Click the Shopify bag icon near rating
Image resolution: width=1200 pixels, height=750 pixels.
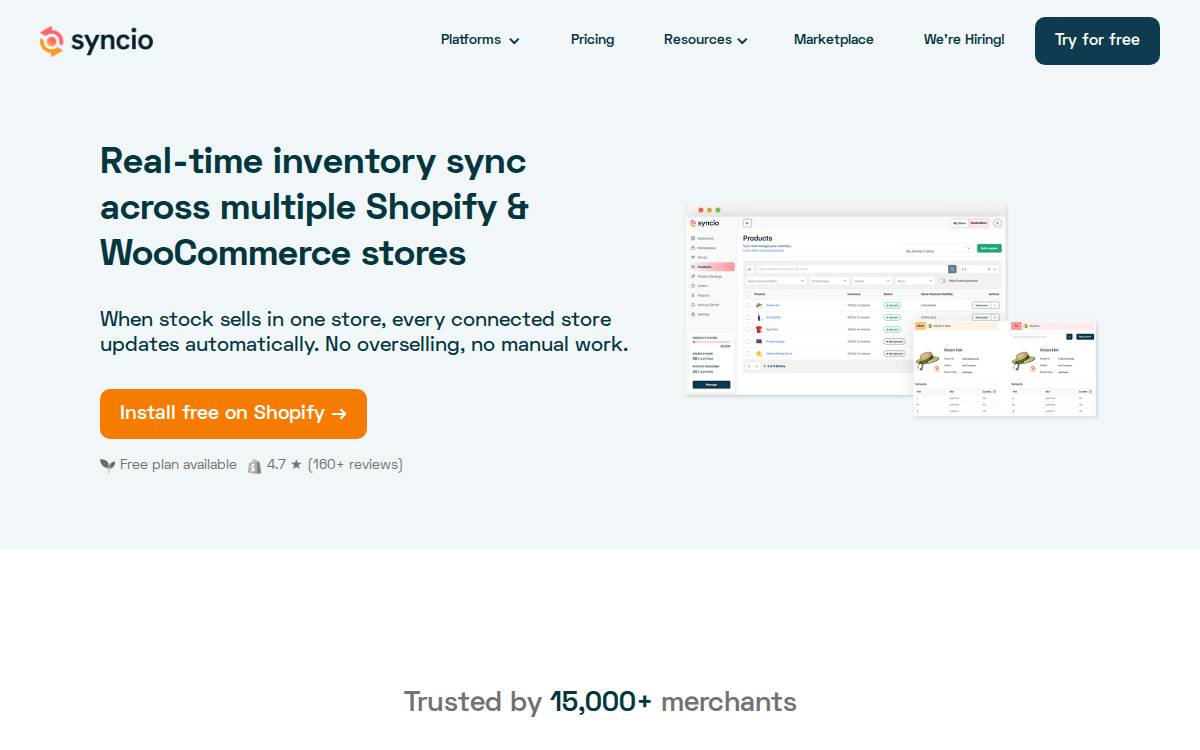pyautogui.click(x=255, y=465)
